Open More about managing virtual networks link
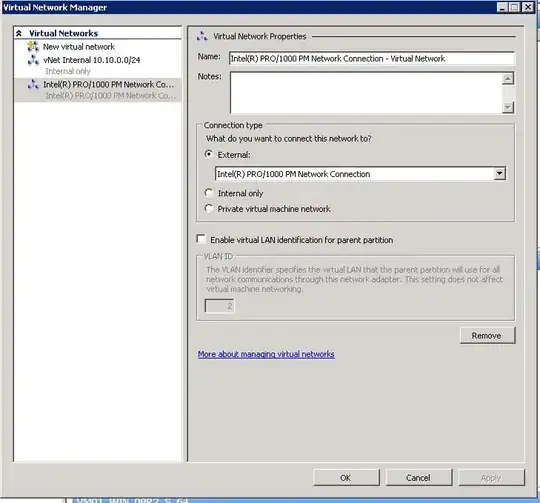The width and height of the screenshot is (540, 503). (266, 354)
